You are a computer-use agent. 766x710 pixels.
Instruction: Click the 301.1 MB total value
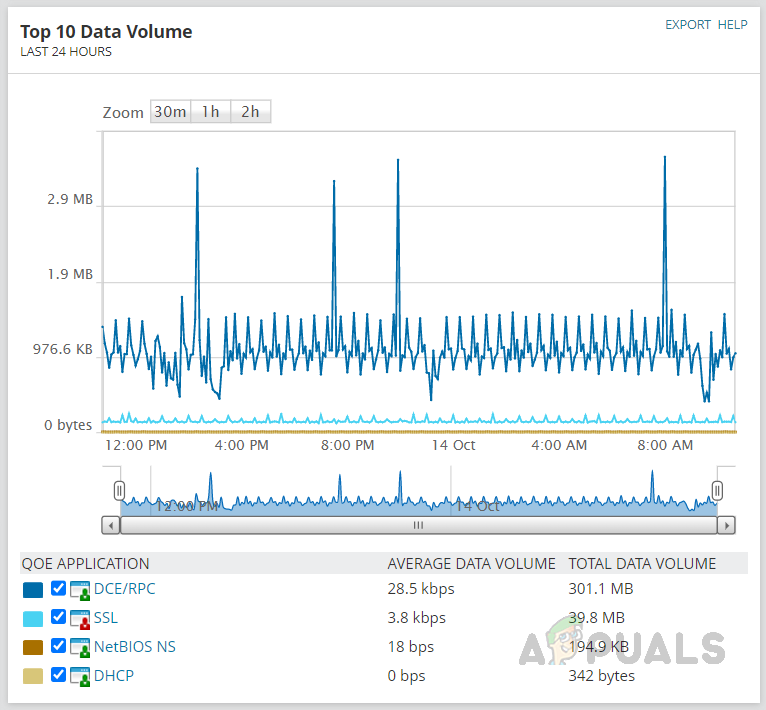click(x=601, y=589)
